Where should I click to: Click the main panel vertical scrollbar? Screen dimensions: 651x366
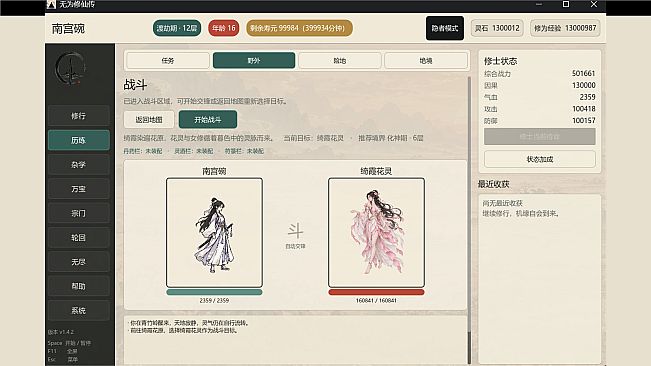(x=470, y=220)
